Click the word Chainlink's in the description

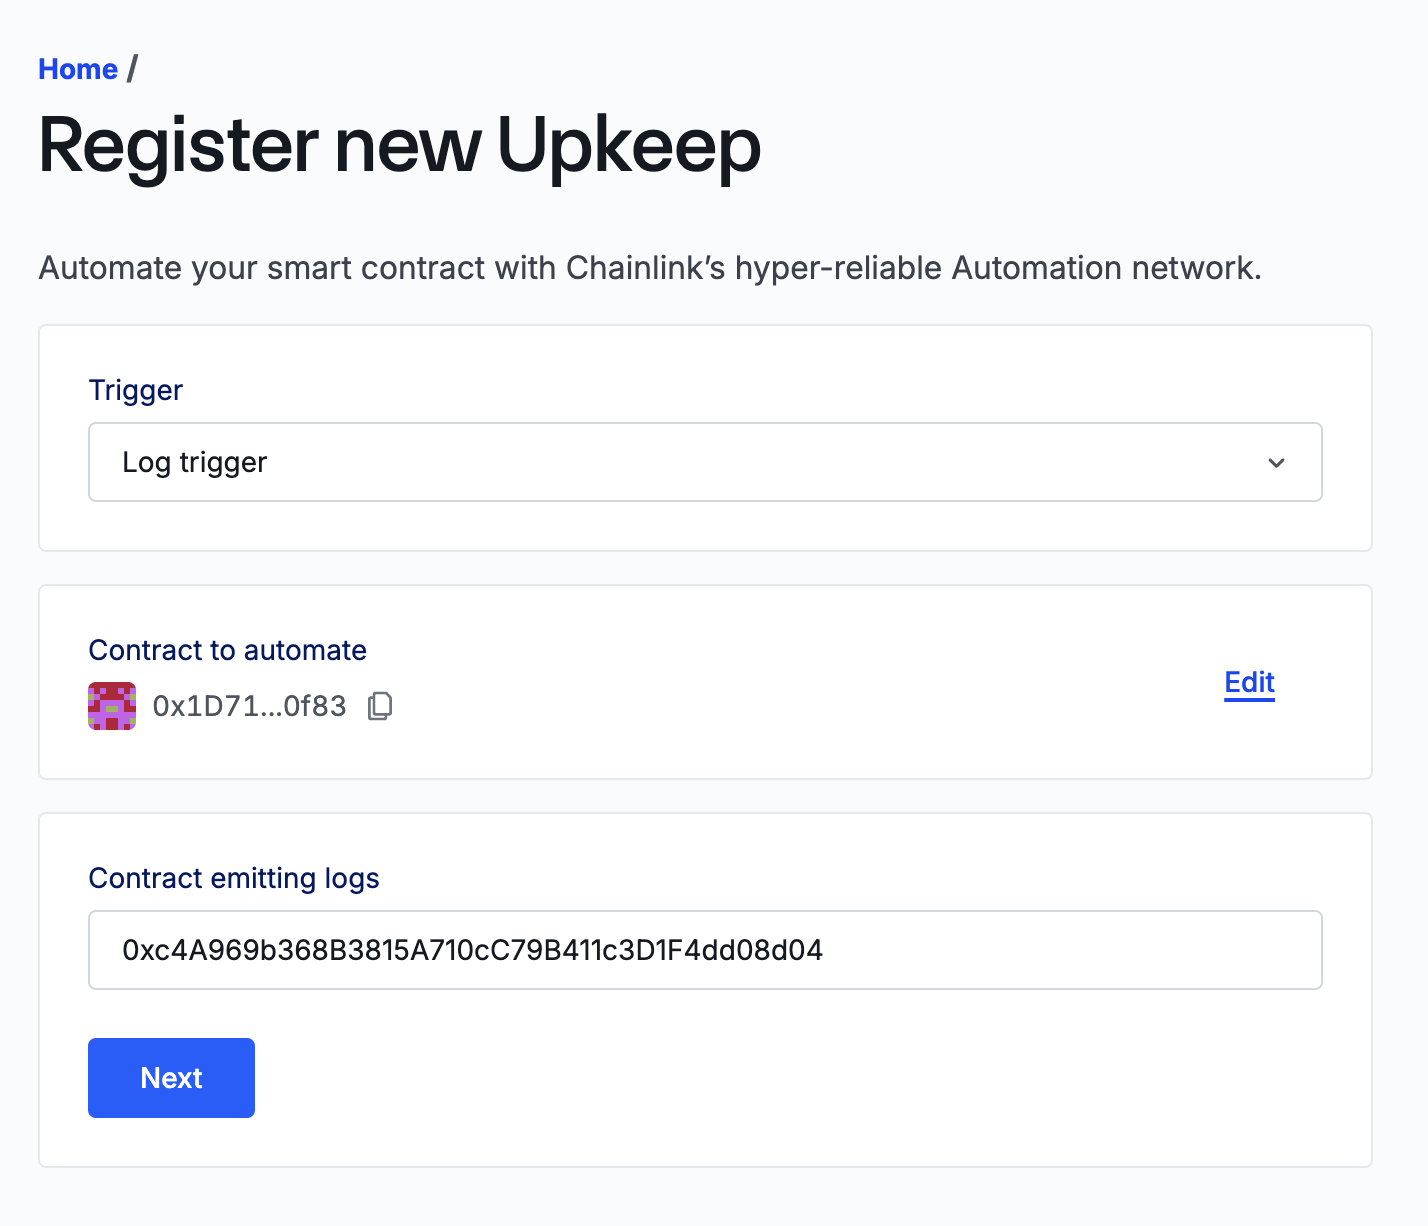tap(645, 268)
